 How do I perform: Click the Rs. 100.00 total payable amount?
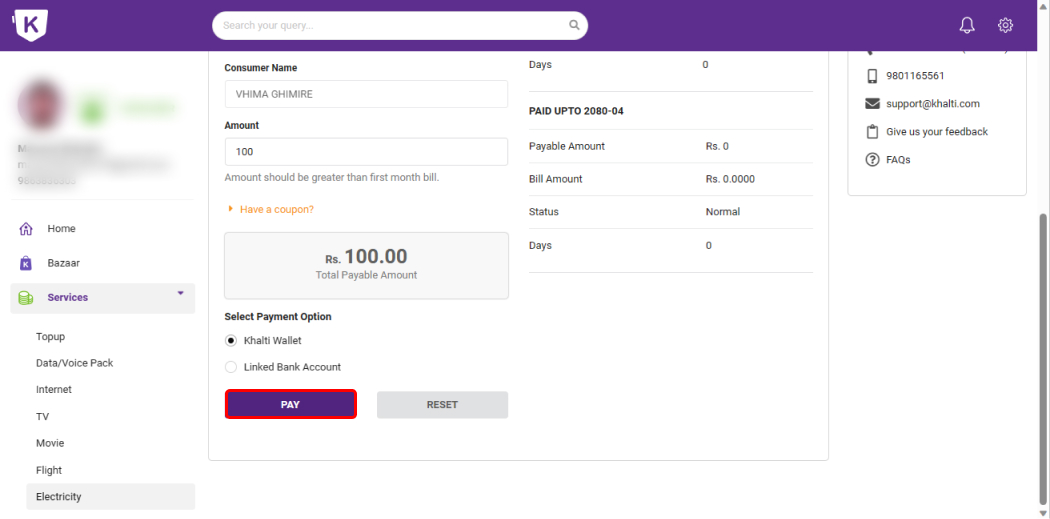pos(366,256)
